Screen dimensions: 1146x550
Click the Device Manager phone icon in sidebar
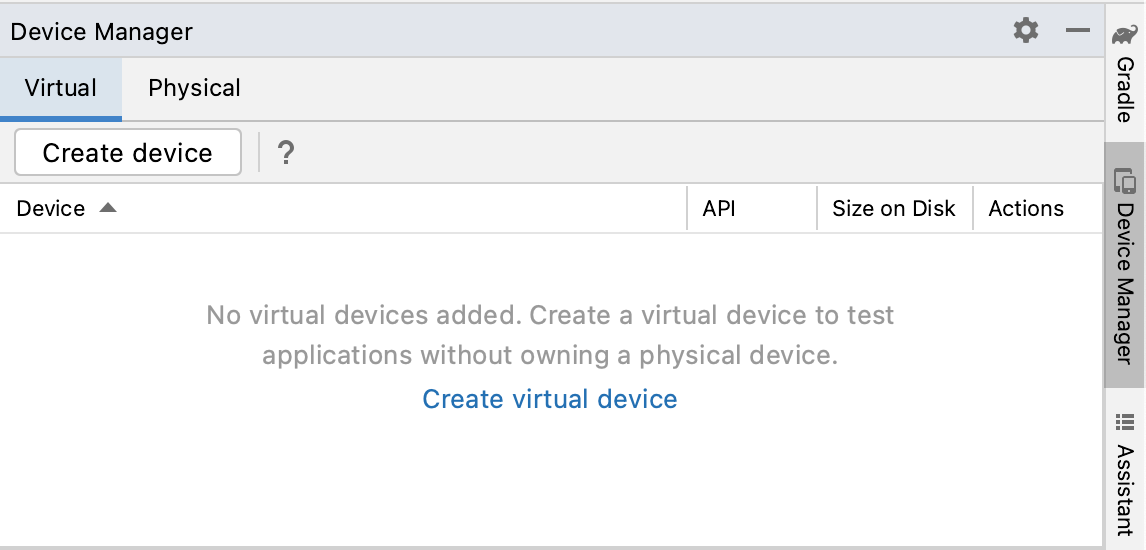tap(1125, 181)
